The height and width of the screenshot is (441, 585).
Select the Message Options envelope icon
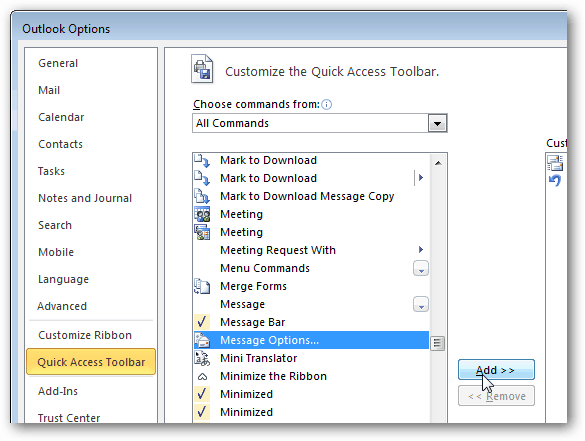[x=202, y=340]
